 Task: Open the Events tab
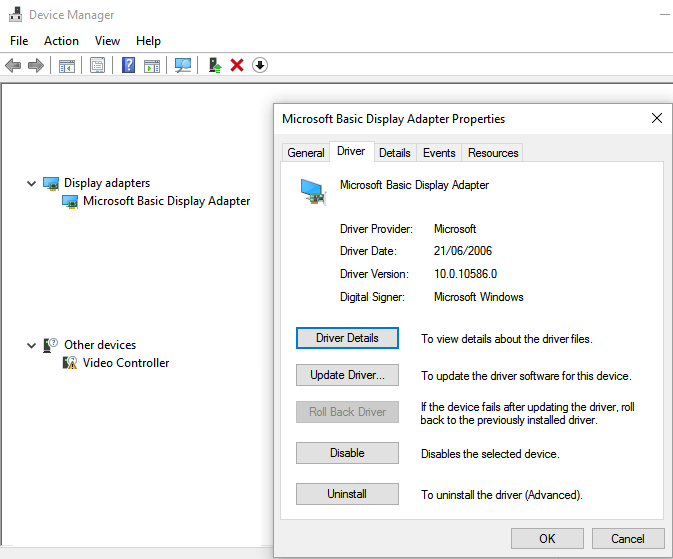tap(439, 153)
